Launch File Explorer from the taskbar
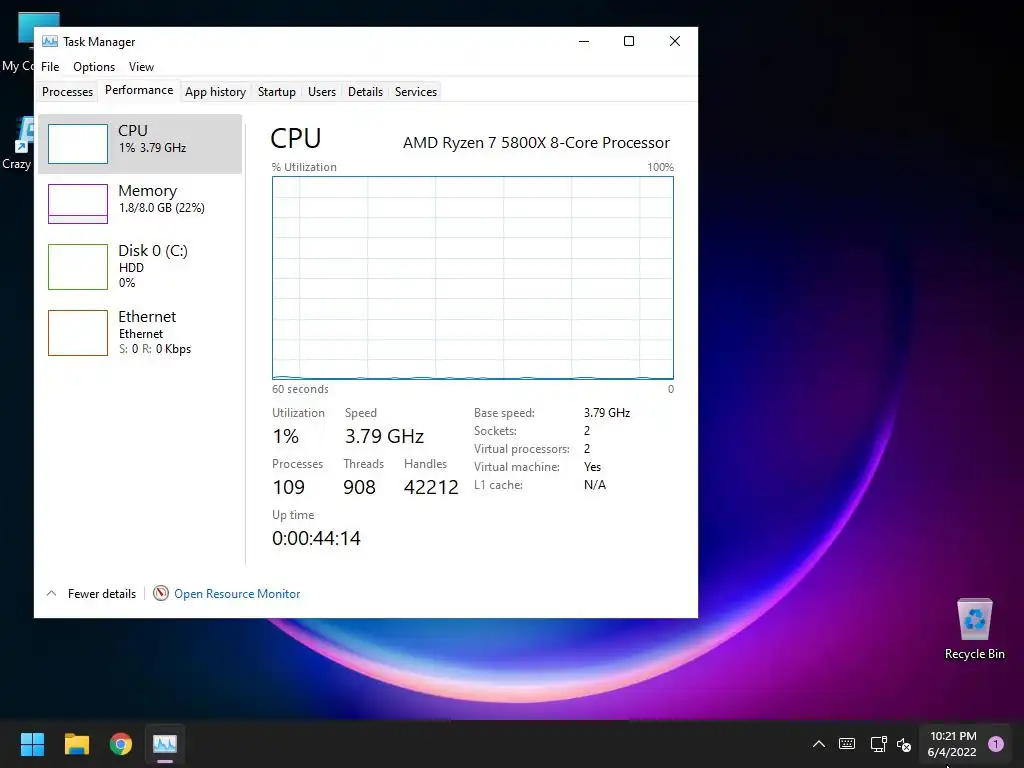Image resolution: width=1024 pixels, height=768 pixels. click(76, 744)
